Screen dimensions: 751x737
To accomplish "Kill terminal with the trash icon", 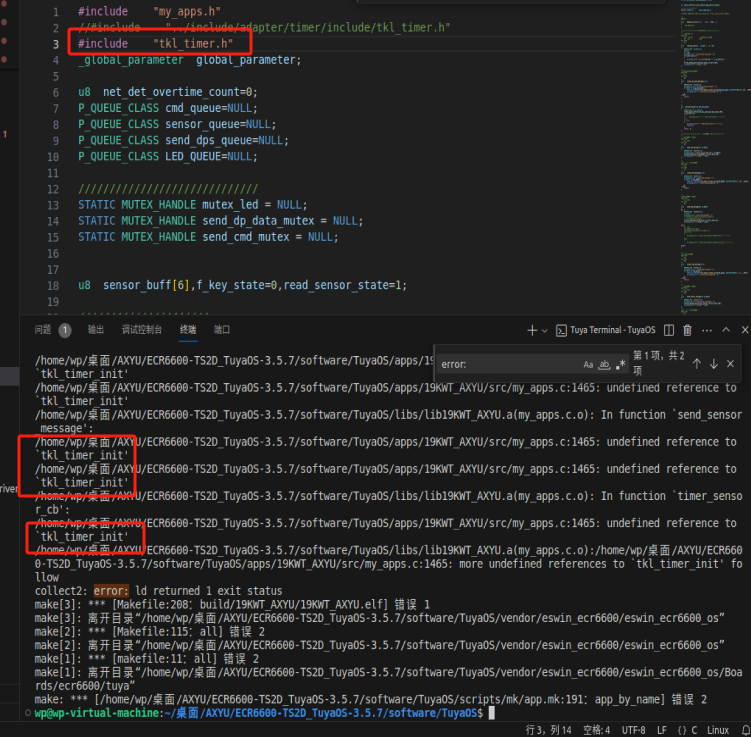I will point(687,330).
